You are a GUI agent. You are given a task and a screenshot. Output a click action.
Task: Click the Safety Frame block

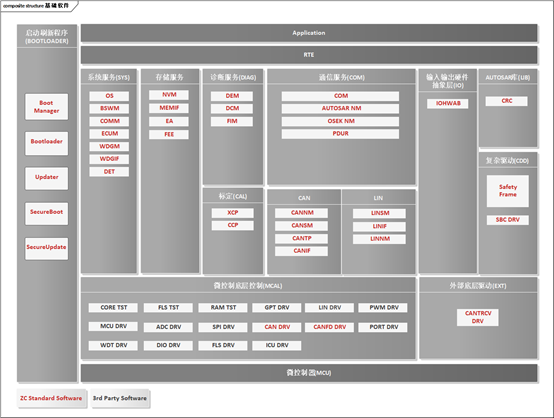pyautogui.click(x=508, y=191)
